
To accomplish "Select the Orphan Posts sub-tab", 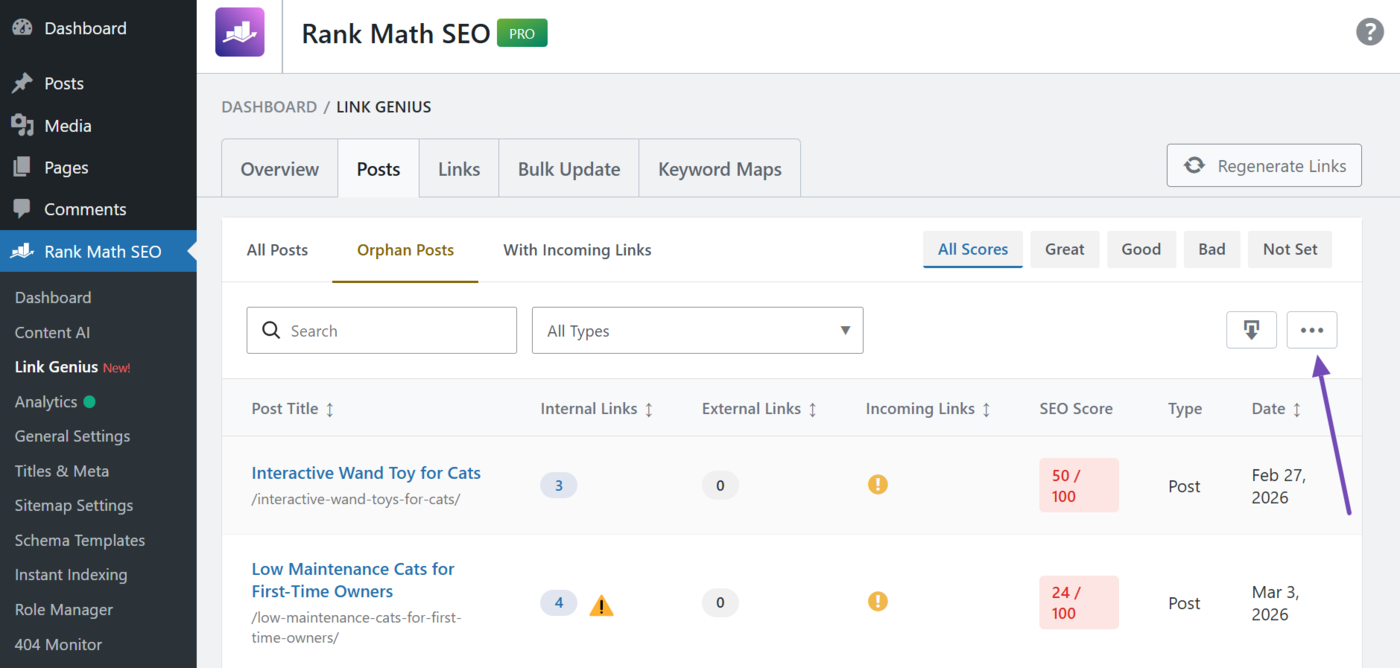I will point(406,250).
